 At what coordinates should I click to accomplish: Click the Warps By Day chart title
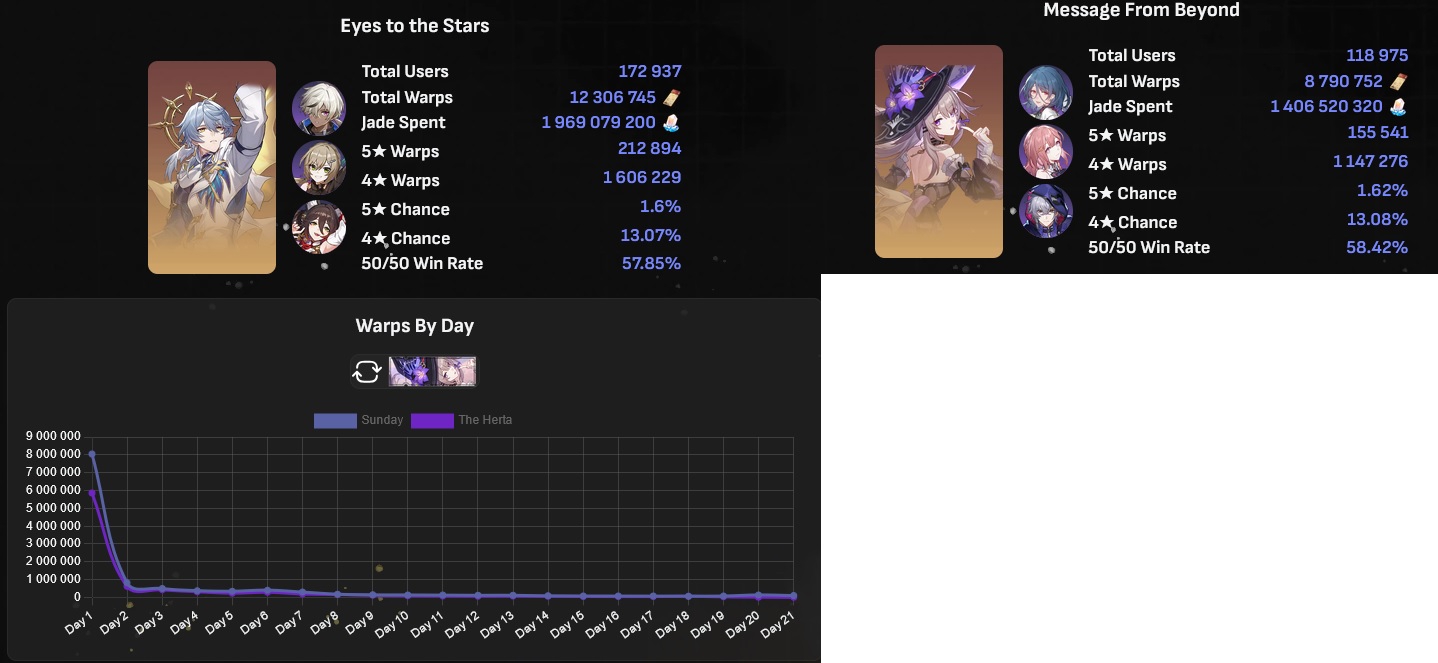click(415, 326)
